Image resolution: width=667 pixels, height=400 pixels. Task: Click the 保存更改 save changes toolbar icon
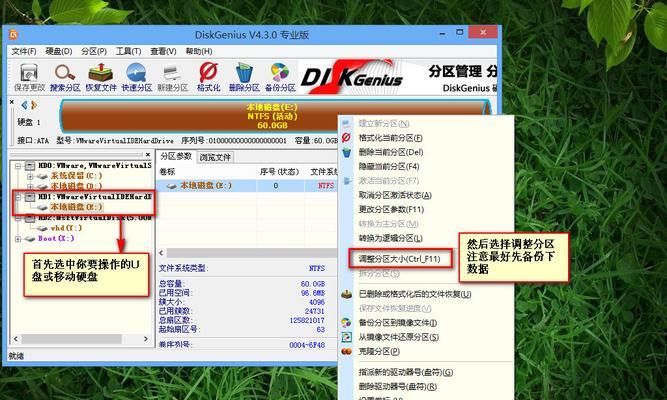pyautogui.click(x=29, y=77)
